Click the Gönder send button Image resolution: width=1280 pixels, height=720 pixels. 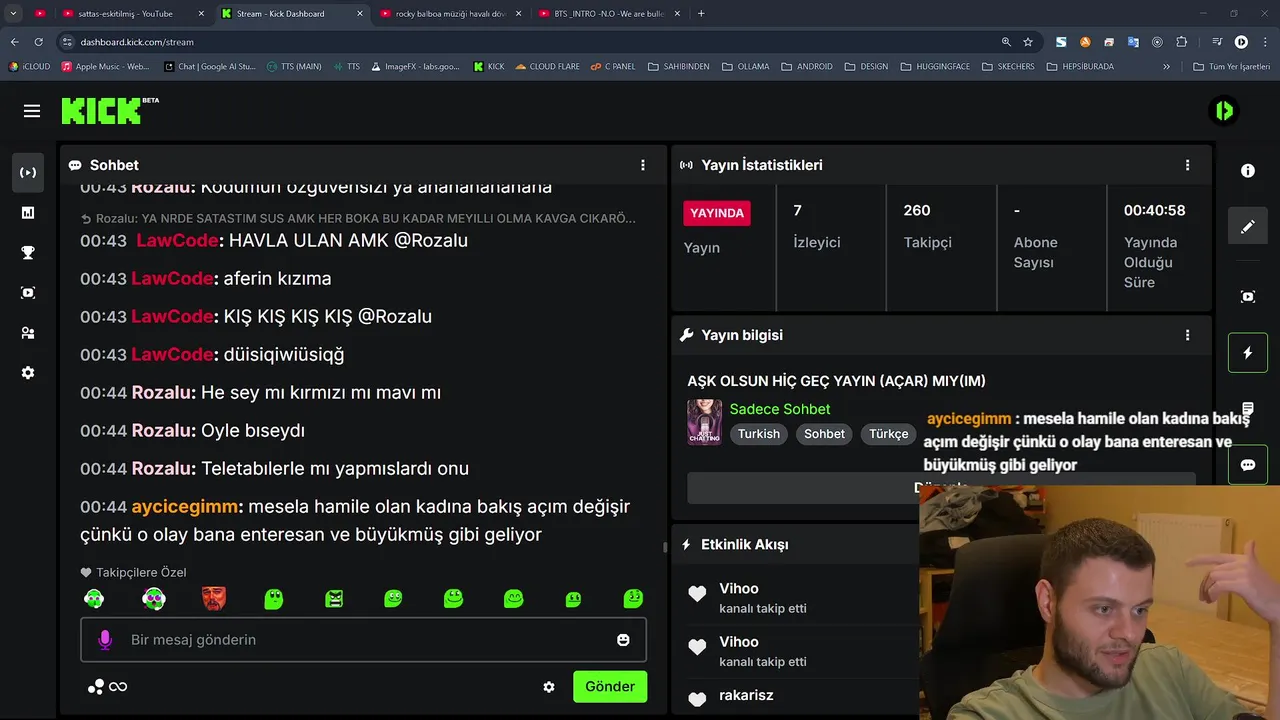pyautogui.click(x=610, y=687)
